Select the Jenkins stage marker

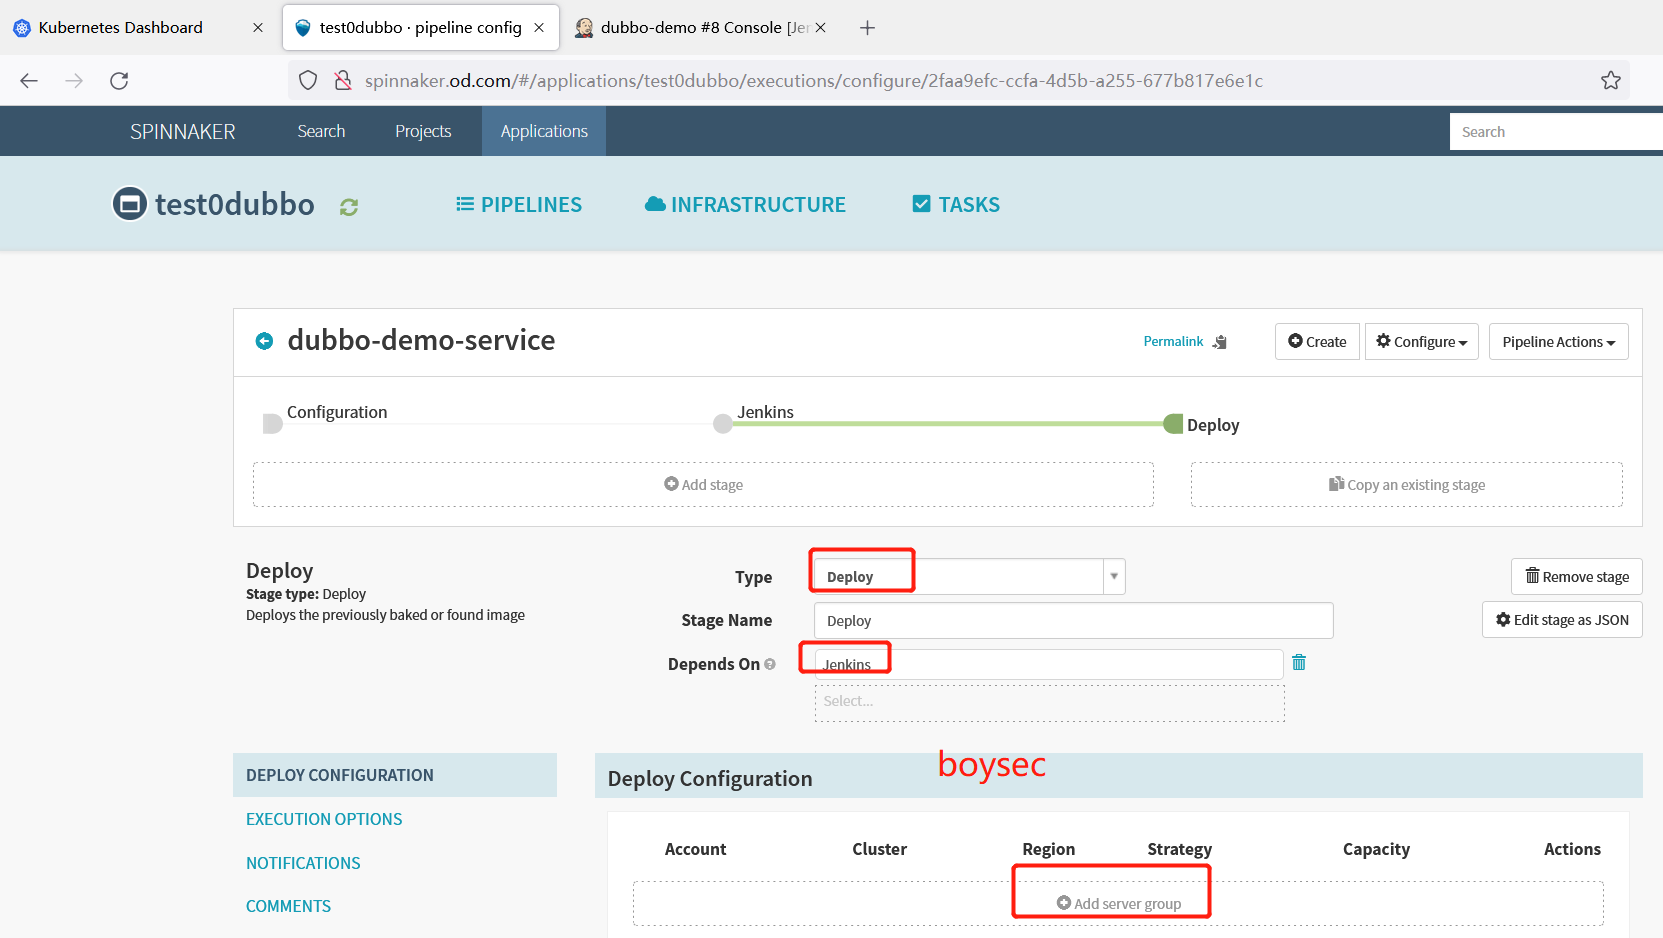coord(723,424)
